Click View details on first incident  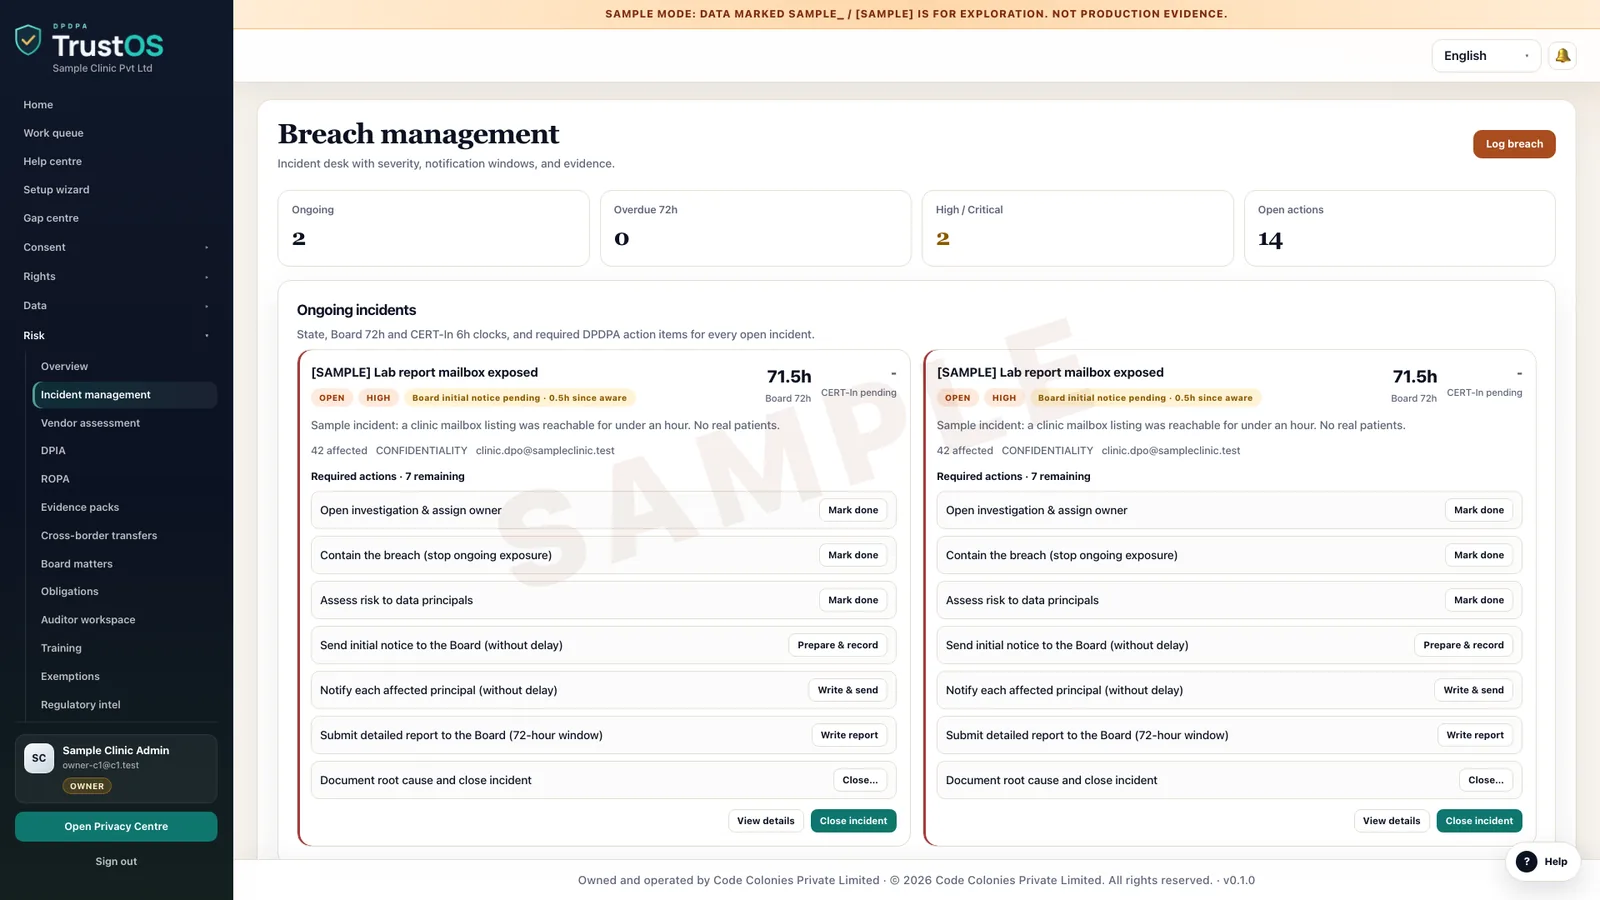tap(766, 821)
